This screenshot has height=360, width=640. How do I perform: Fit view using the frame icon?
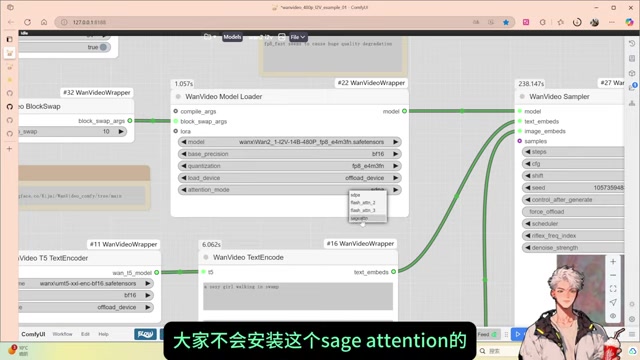[x=613, y=289]
